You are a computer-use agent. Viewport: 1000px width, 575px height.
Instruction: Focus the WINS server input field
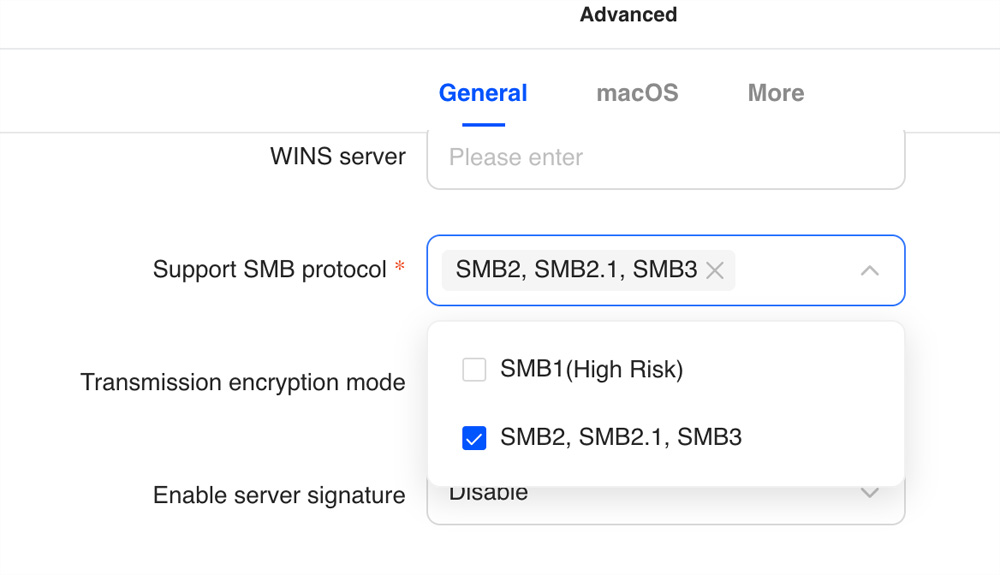pyautogui.click(x=666, y=159)
